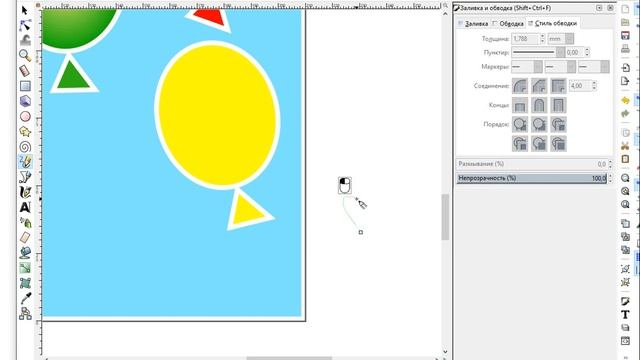Click the Толщина stroke width field
Viewport: 640px width, 360px height.
coord(526,39)
